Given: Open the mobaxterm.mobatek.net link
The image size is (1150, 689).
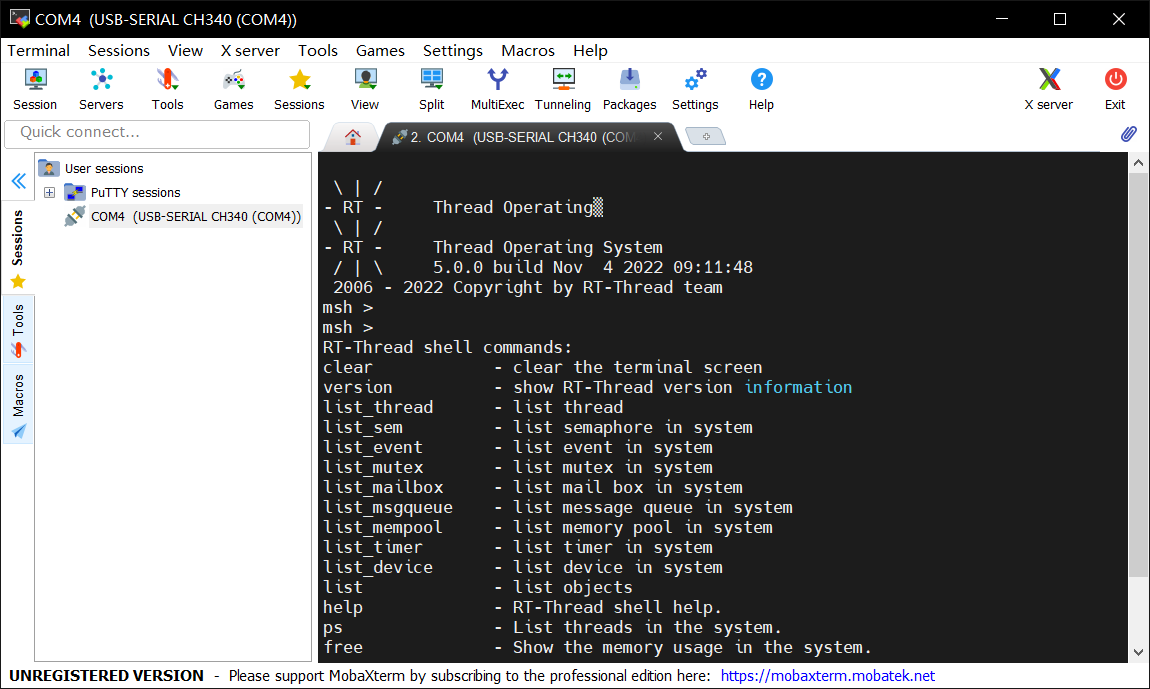Looking at the screenshot, I should [x=827, y=676].
